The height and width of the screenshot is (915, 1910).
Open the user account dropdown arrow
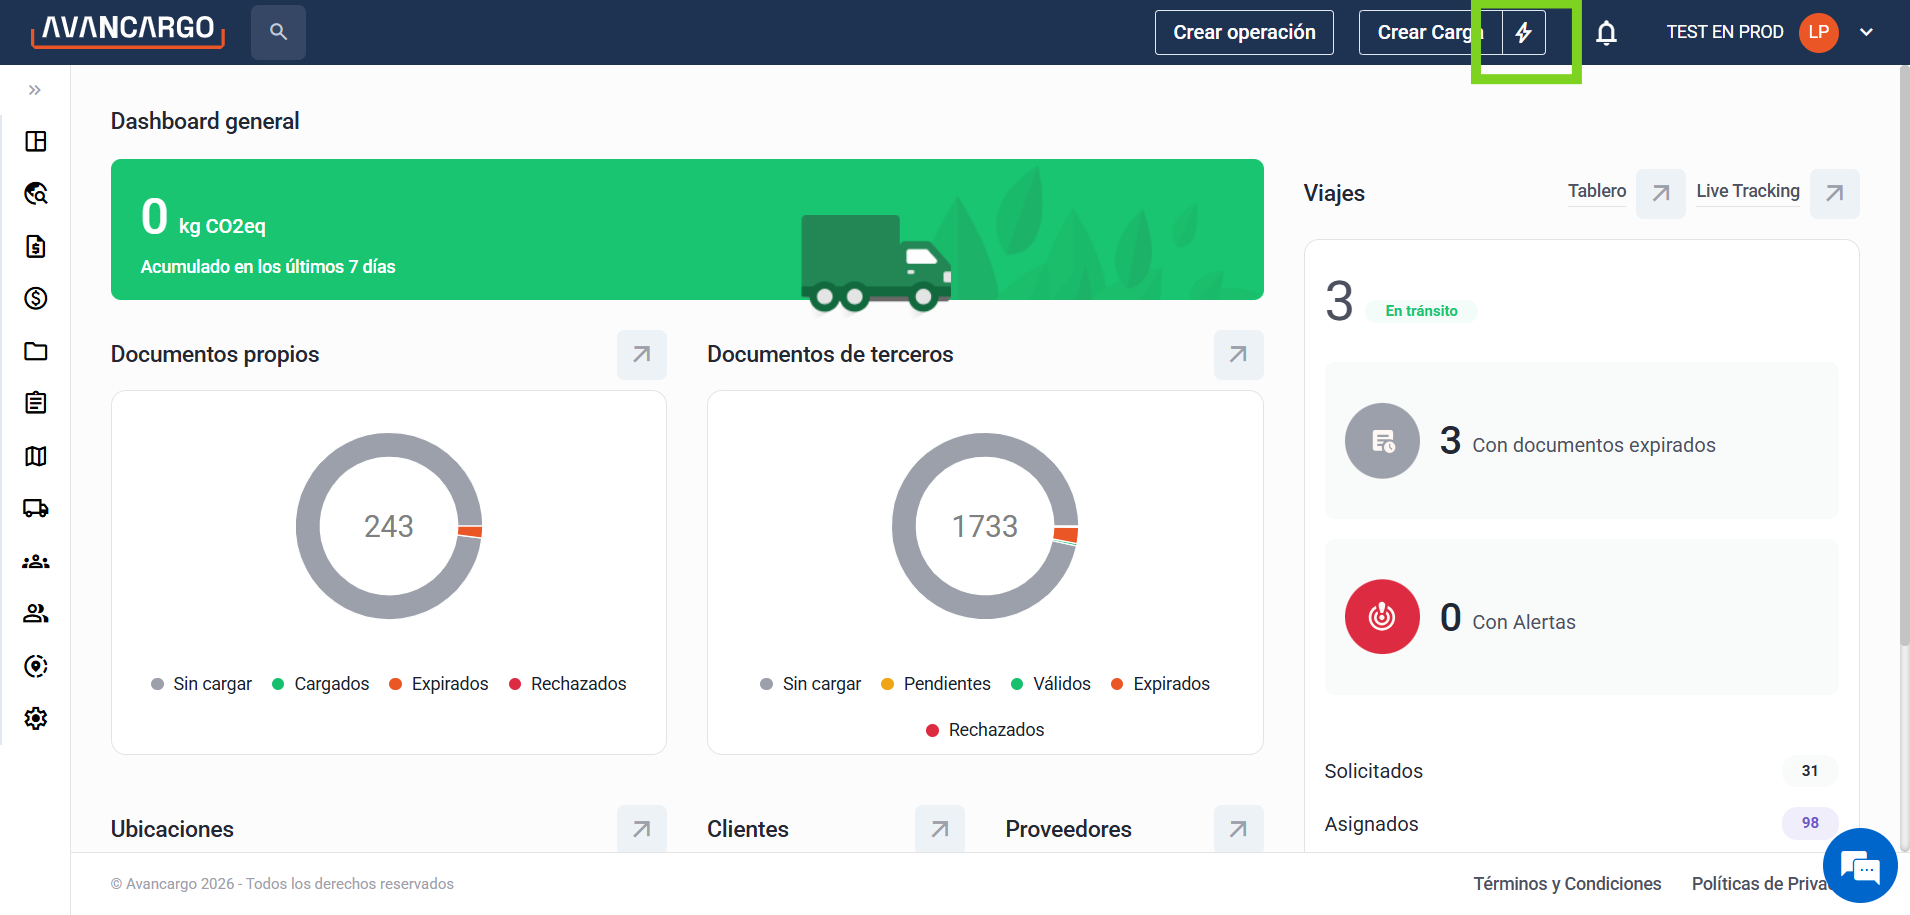tap(1866, 32)
